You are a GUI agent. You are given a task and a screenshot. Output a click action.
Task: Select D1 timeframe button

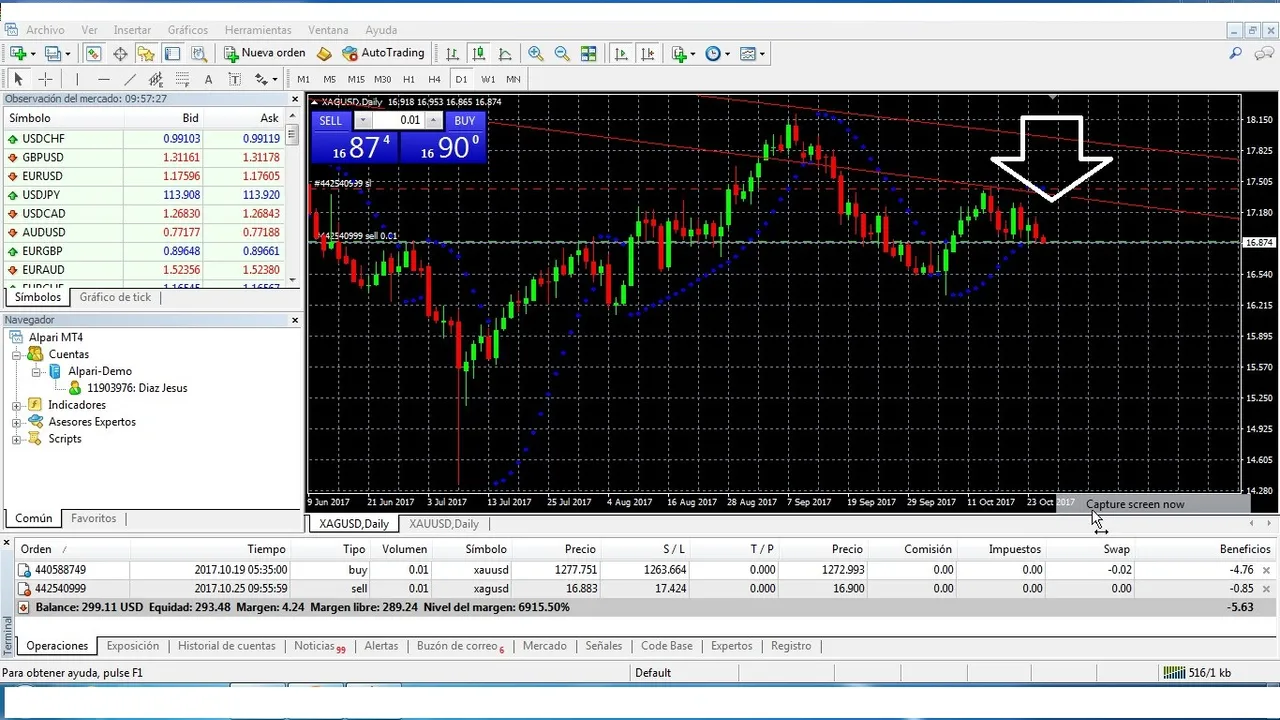click(461, 79)
